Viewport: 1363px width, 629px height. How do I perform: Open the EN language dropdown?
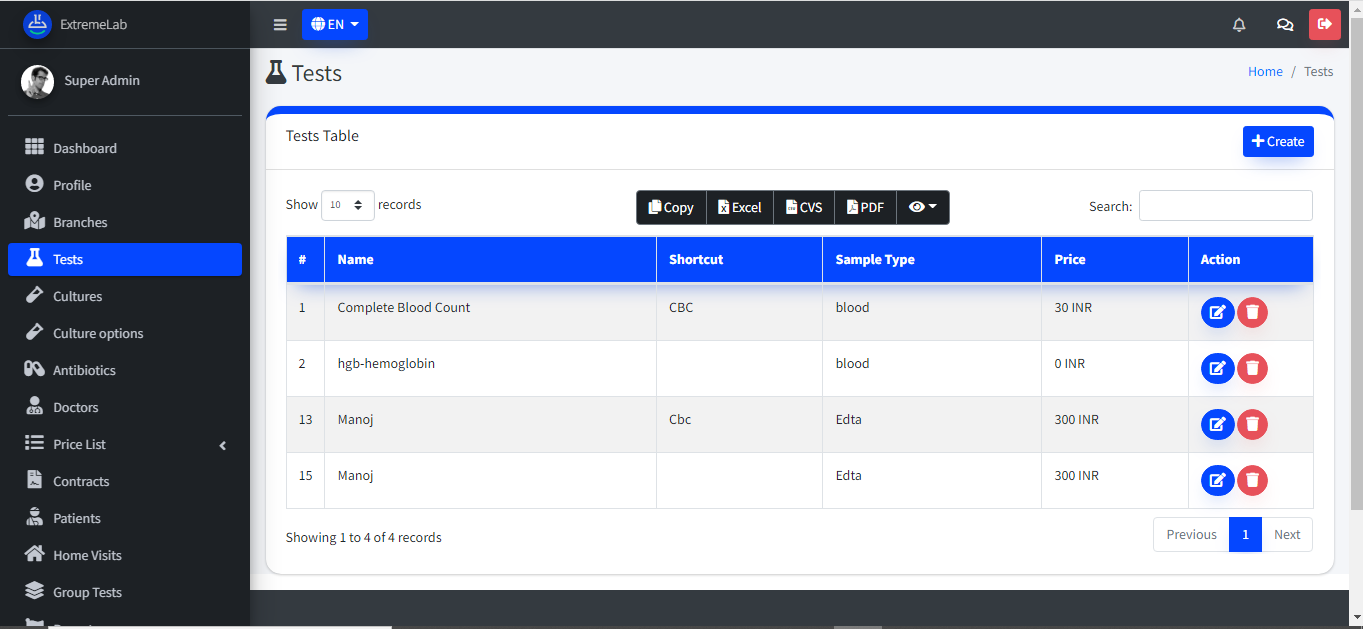pyautogui.click(x=334, y=25)
